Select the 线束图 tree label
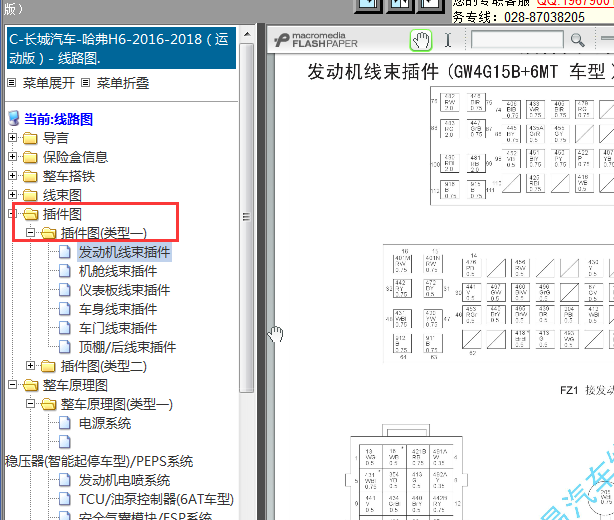The height and width of the screenshot is (520, 614). coord(62,195)
